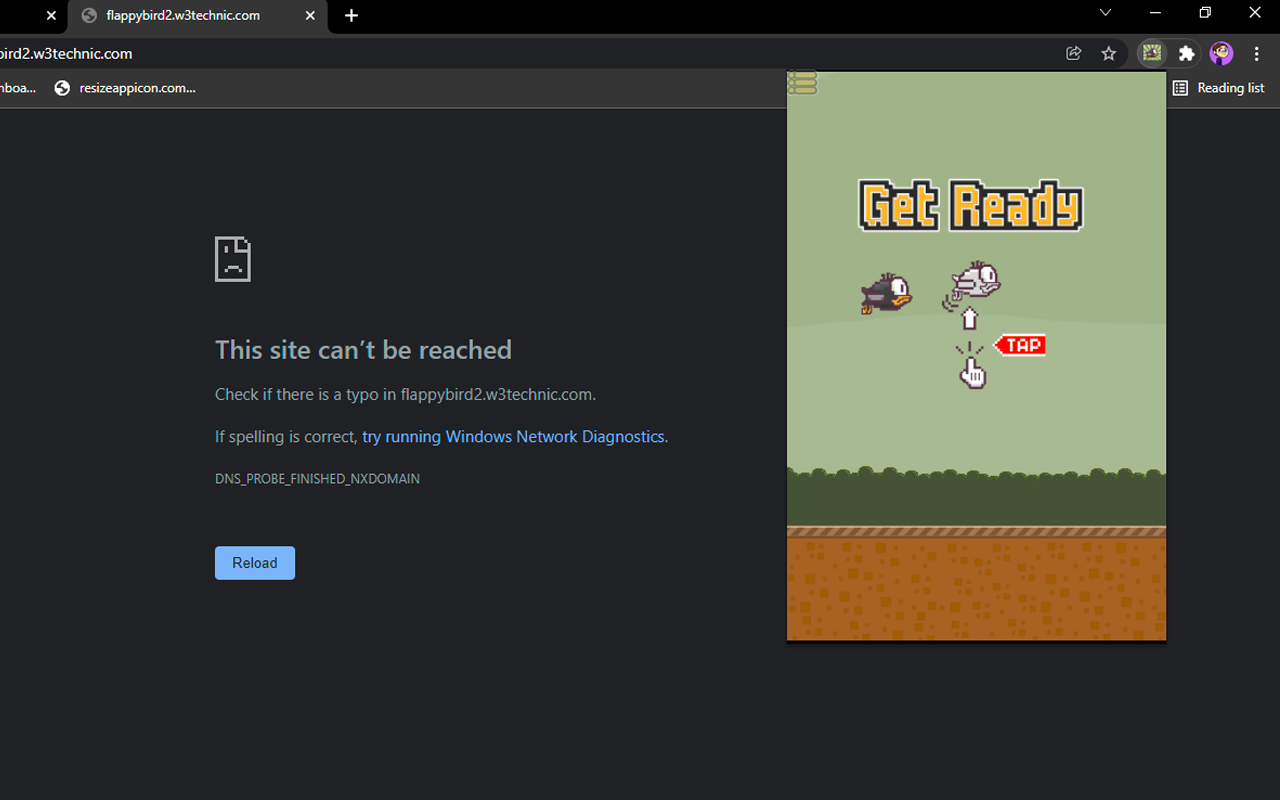Minimize the Chrome window

pos(1155,13)
